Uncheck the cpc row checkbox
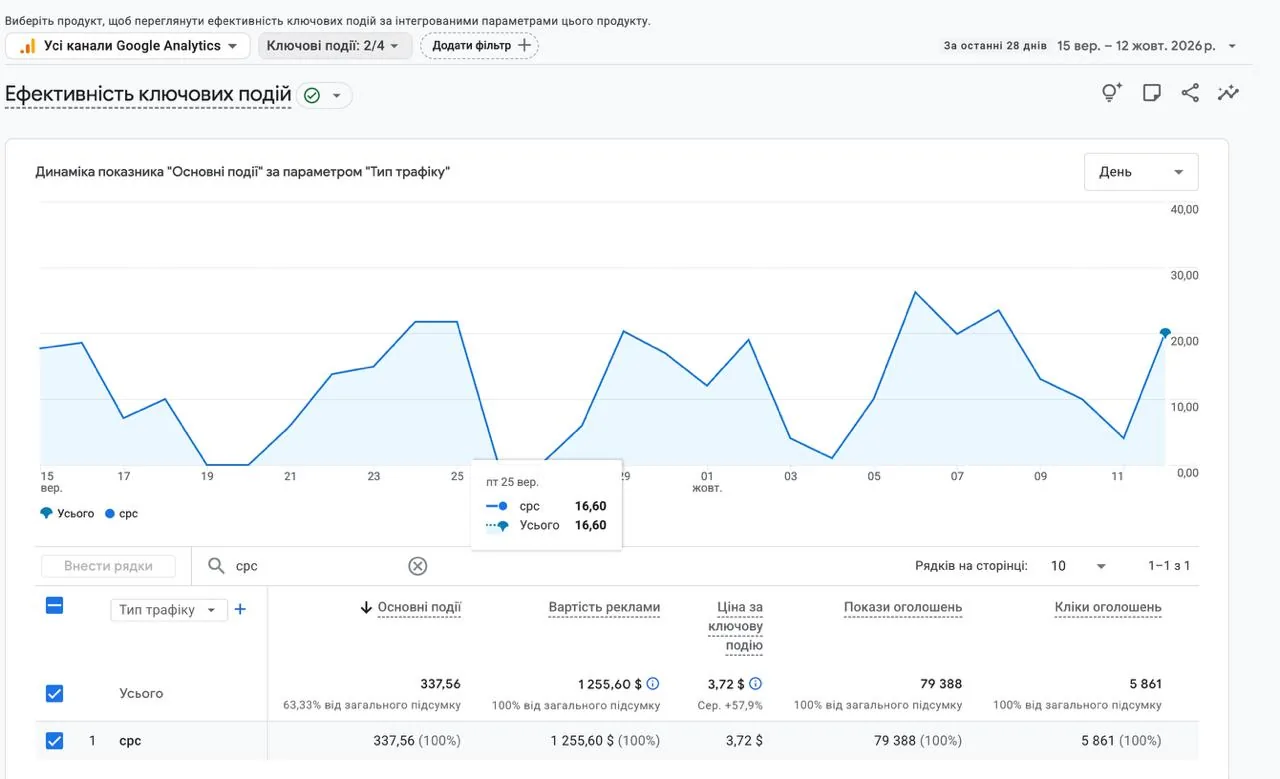Screen dimensions: 1280x779 click(55, 741)
